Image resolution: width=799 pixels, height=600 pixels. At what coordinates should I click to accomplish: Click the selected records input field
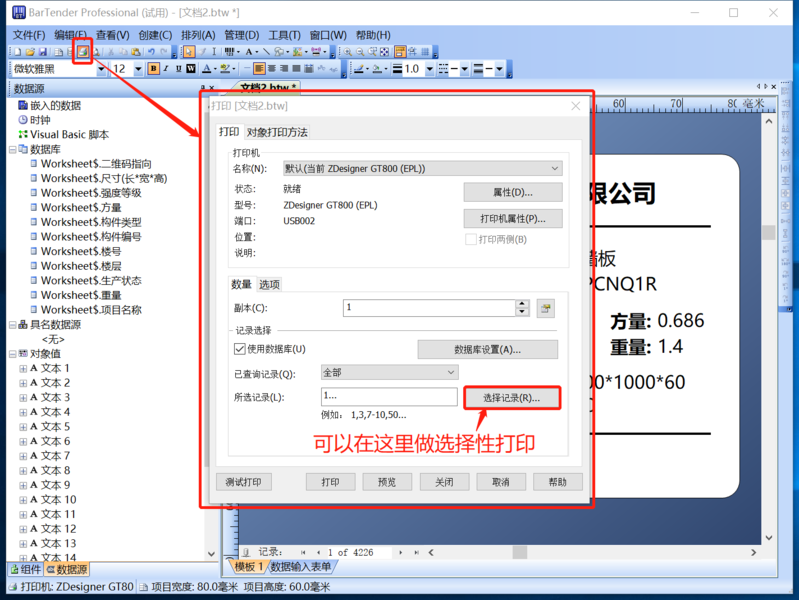[389, 397]
